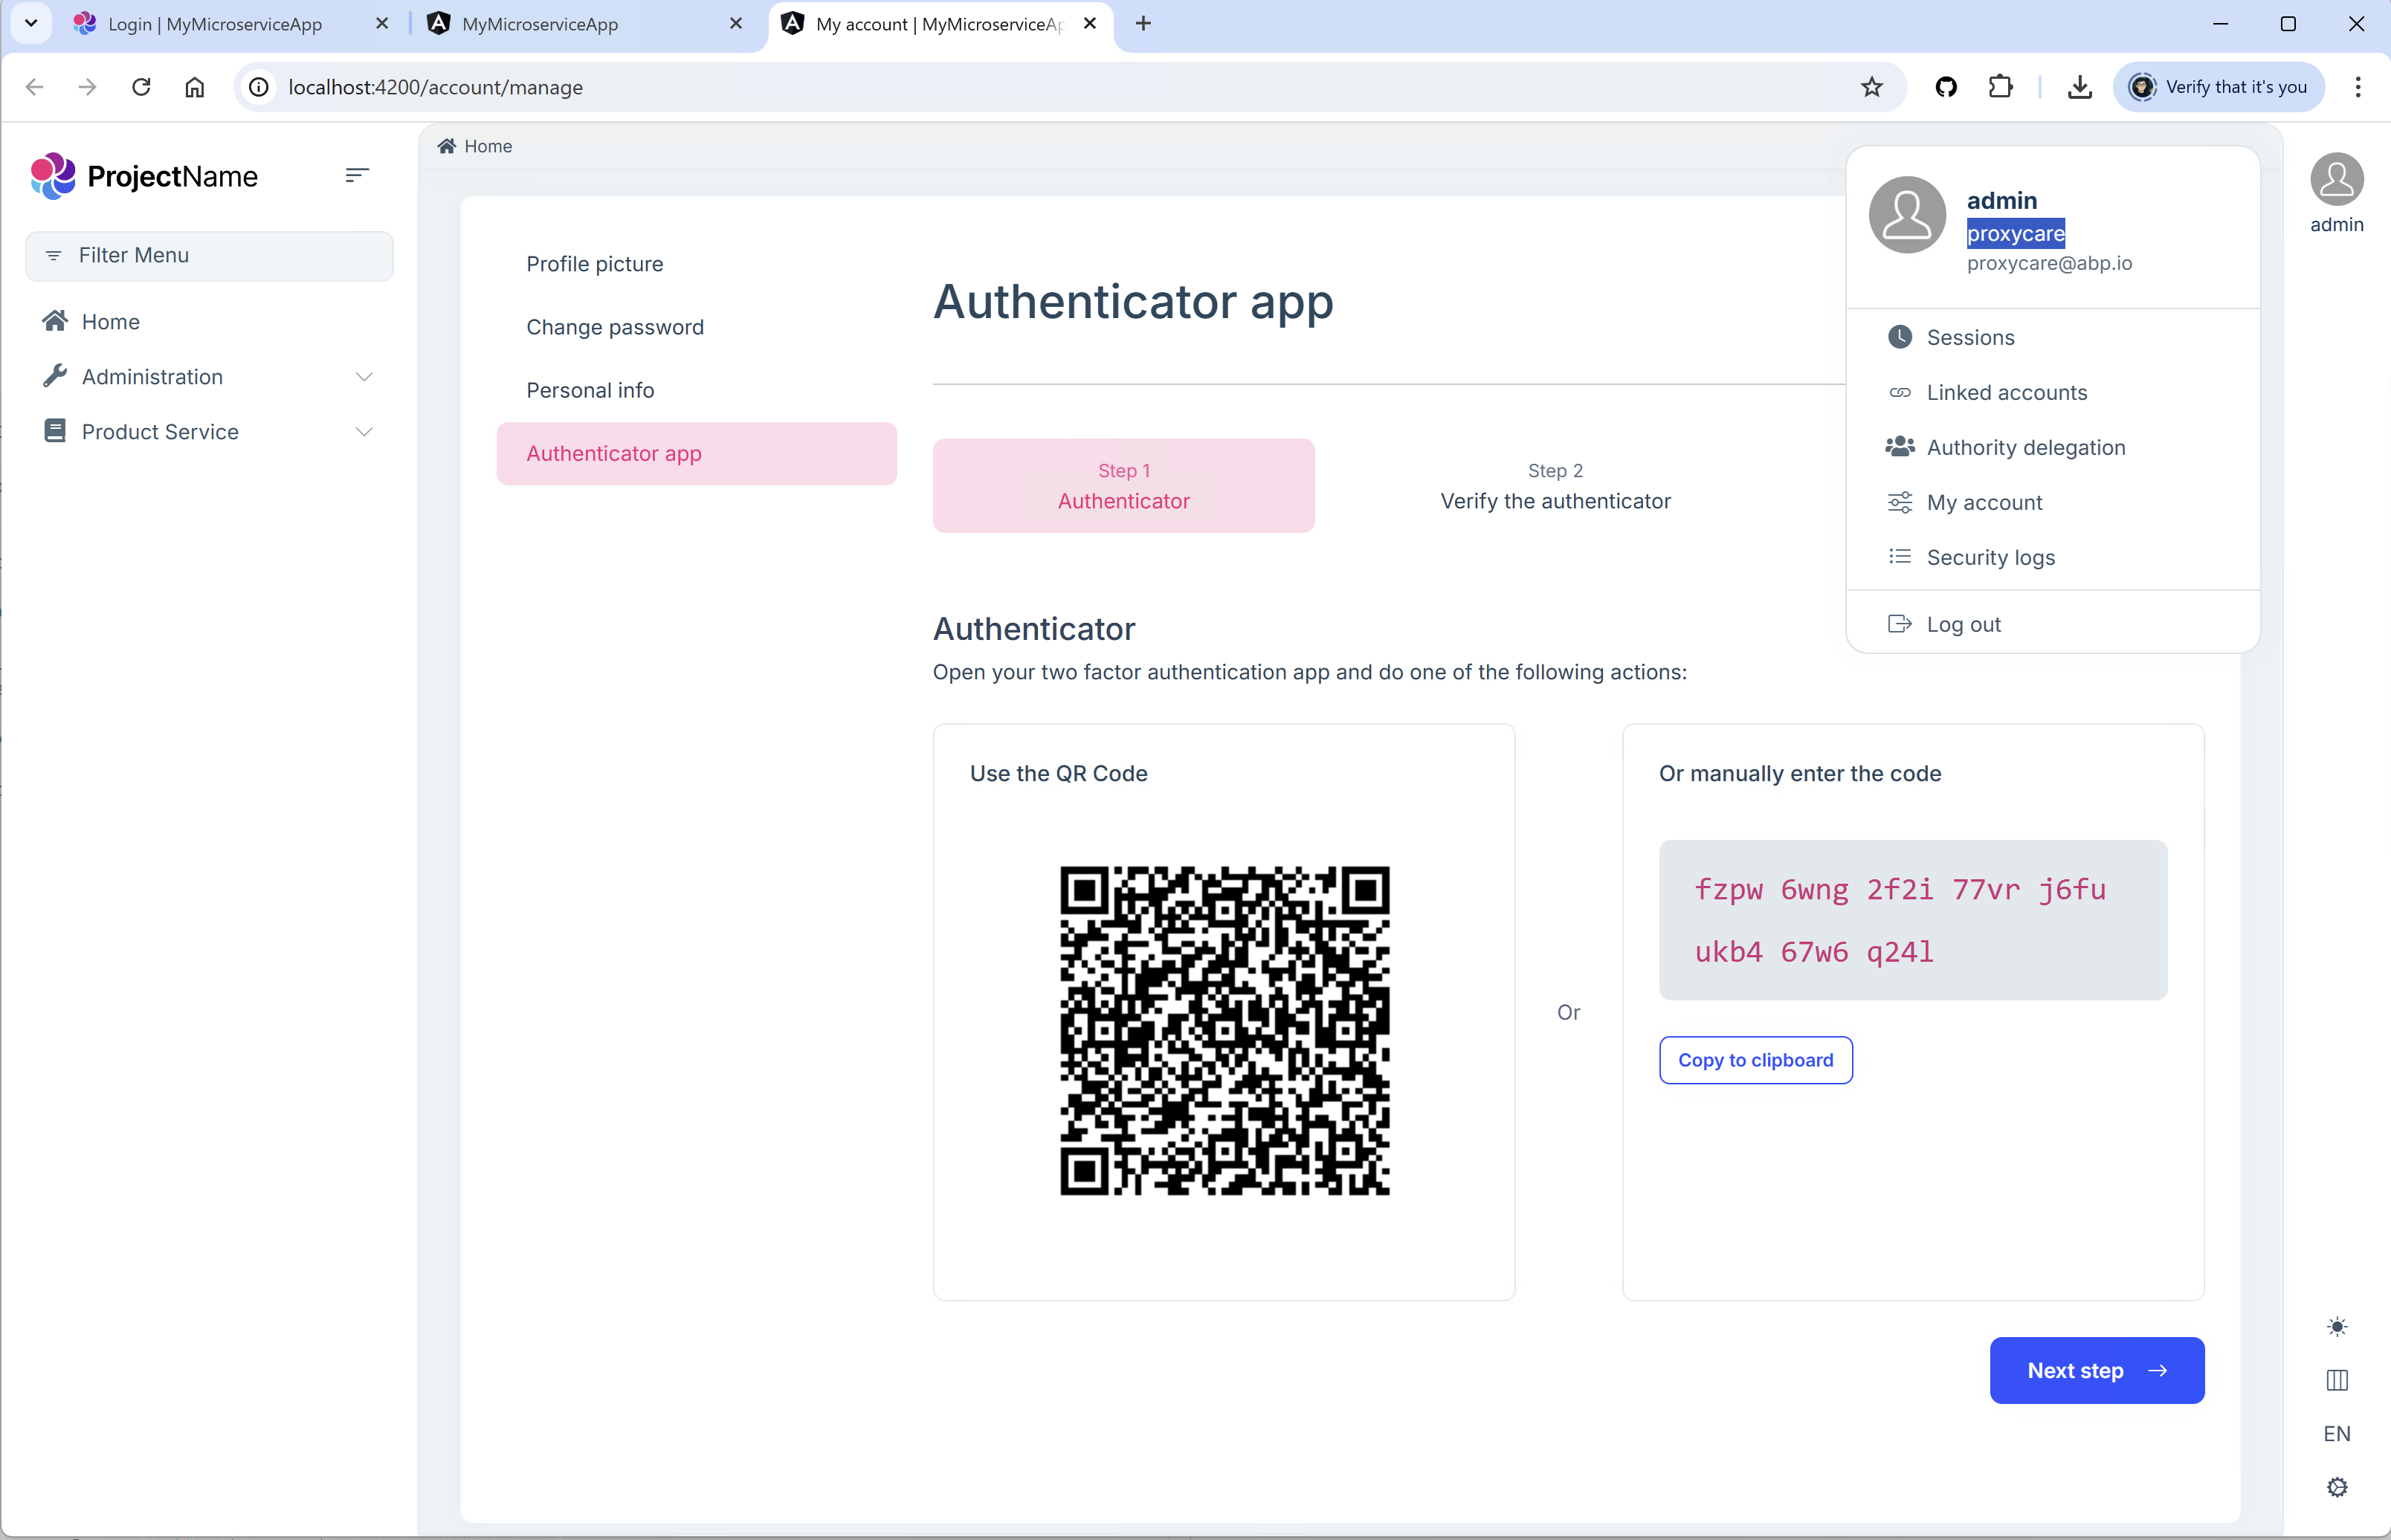This screenshot has height=1540, width=2391.
Task: Click the admin avatar in top right
Action: 2336,180
